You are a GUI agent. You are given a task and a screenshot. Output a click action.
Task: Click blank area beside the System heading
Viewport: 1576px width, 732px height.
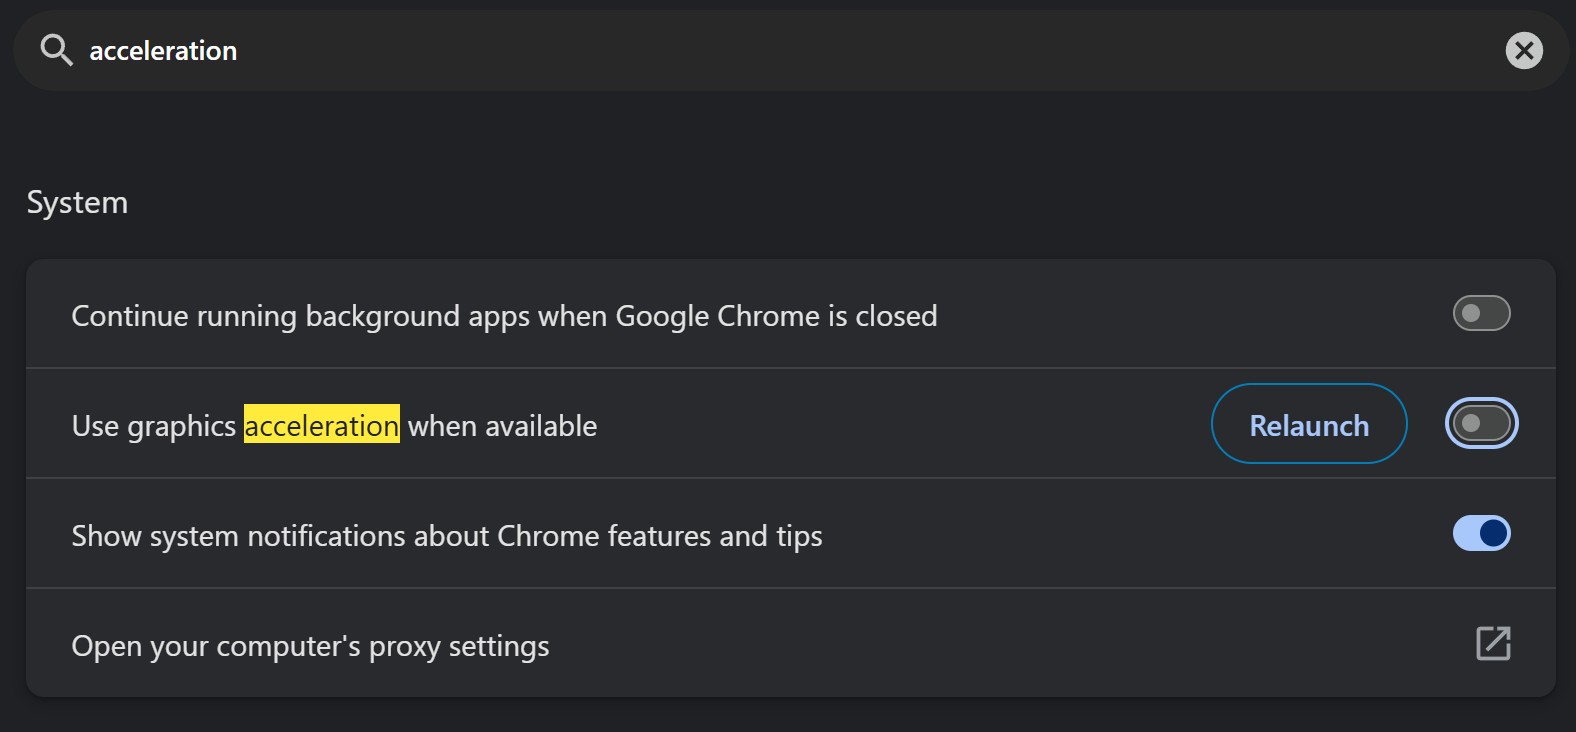pyautogui.click(x=800, y=203)
